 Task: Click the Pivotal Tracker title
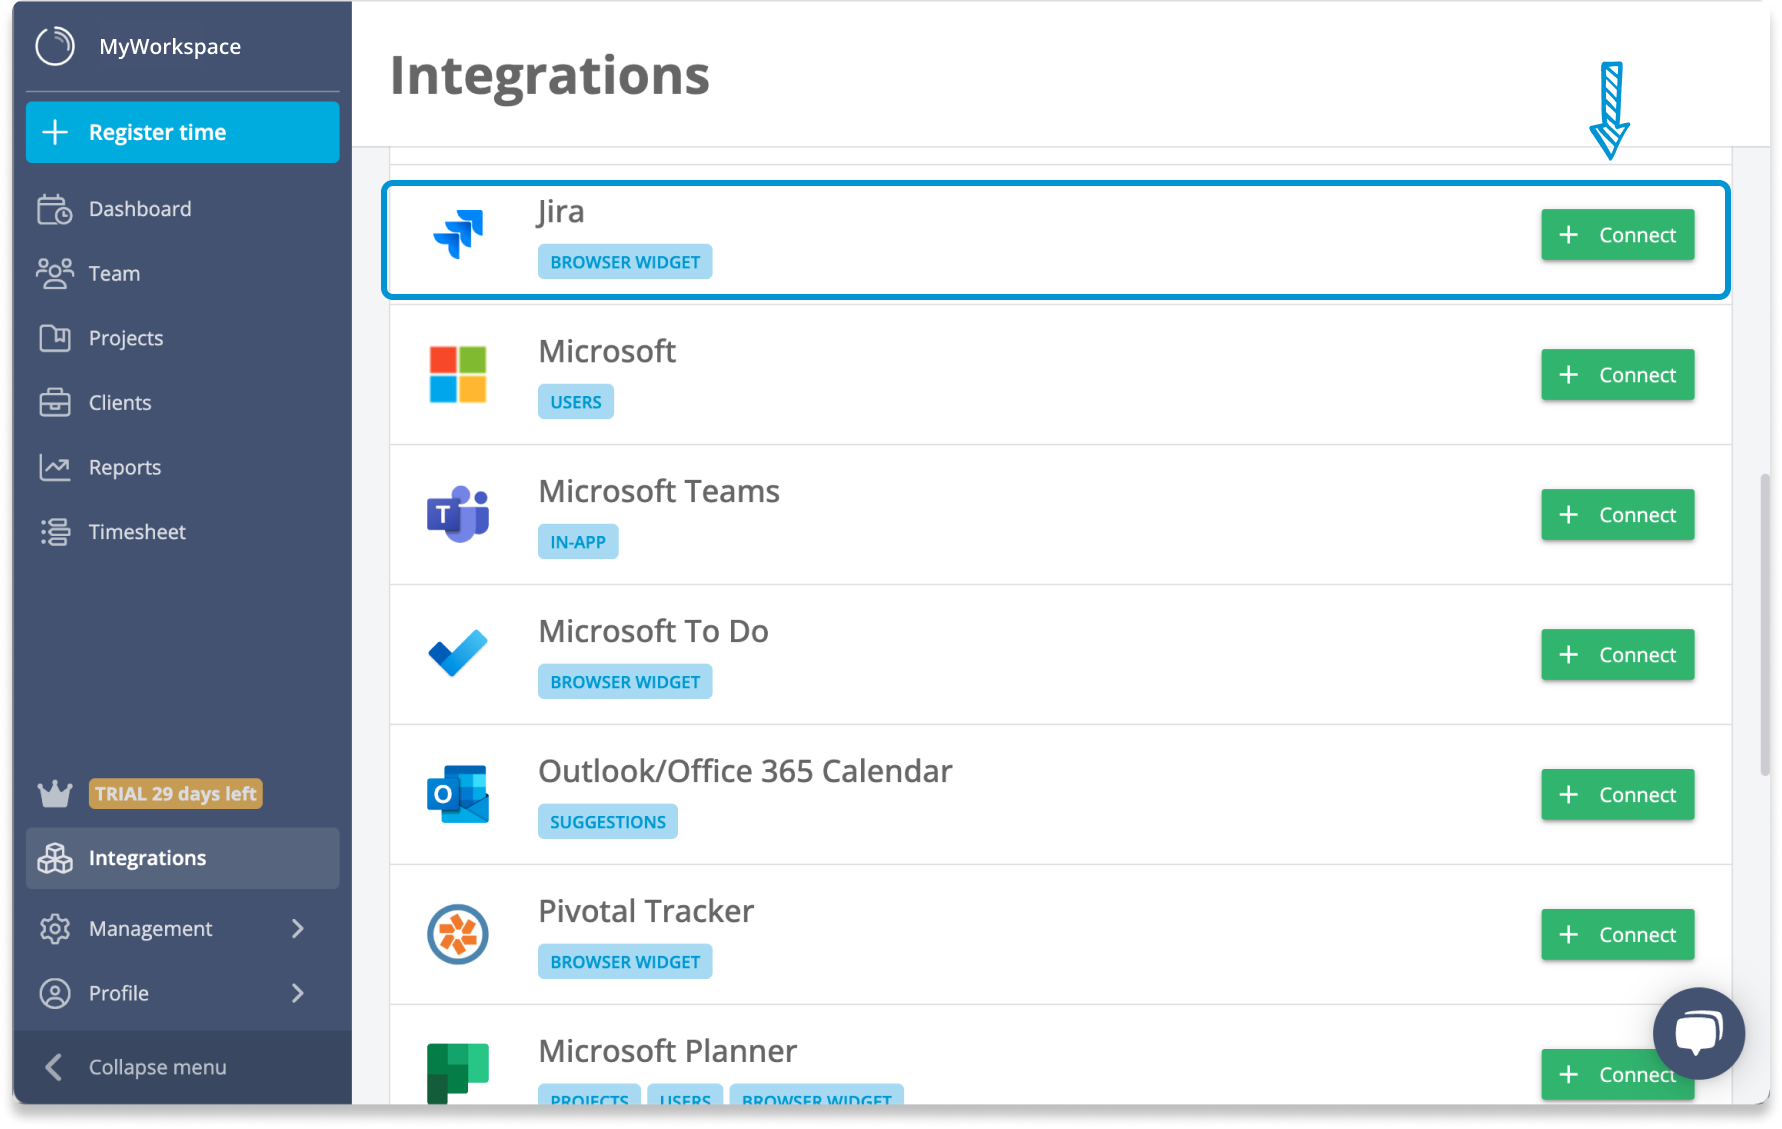click(646, 911)
